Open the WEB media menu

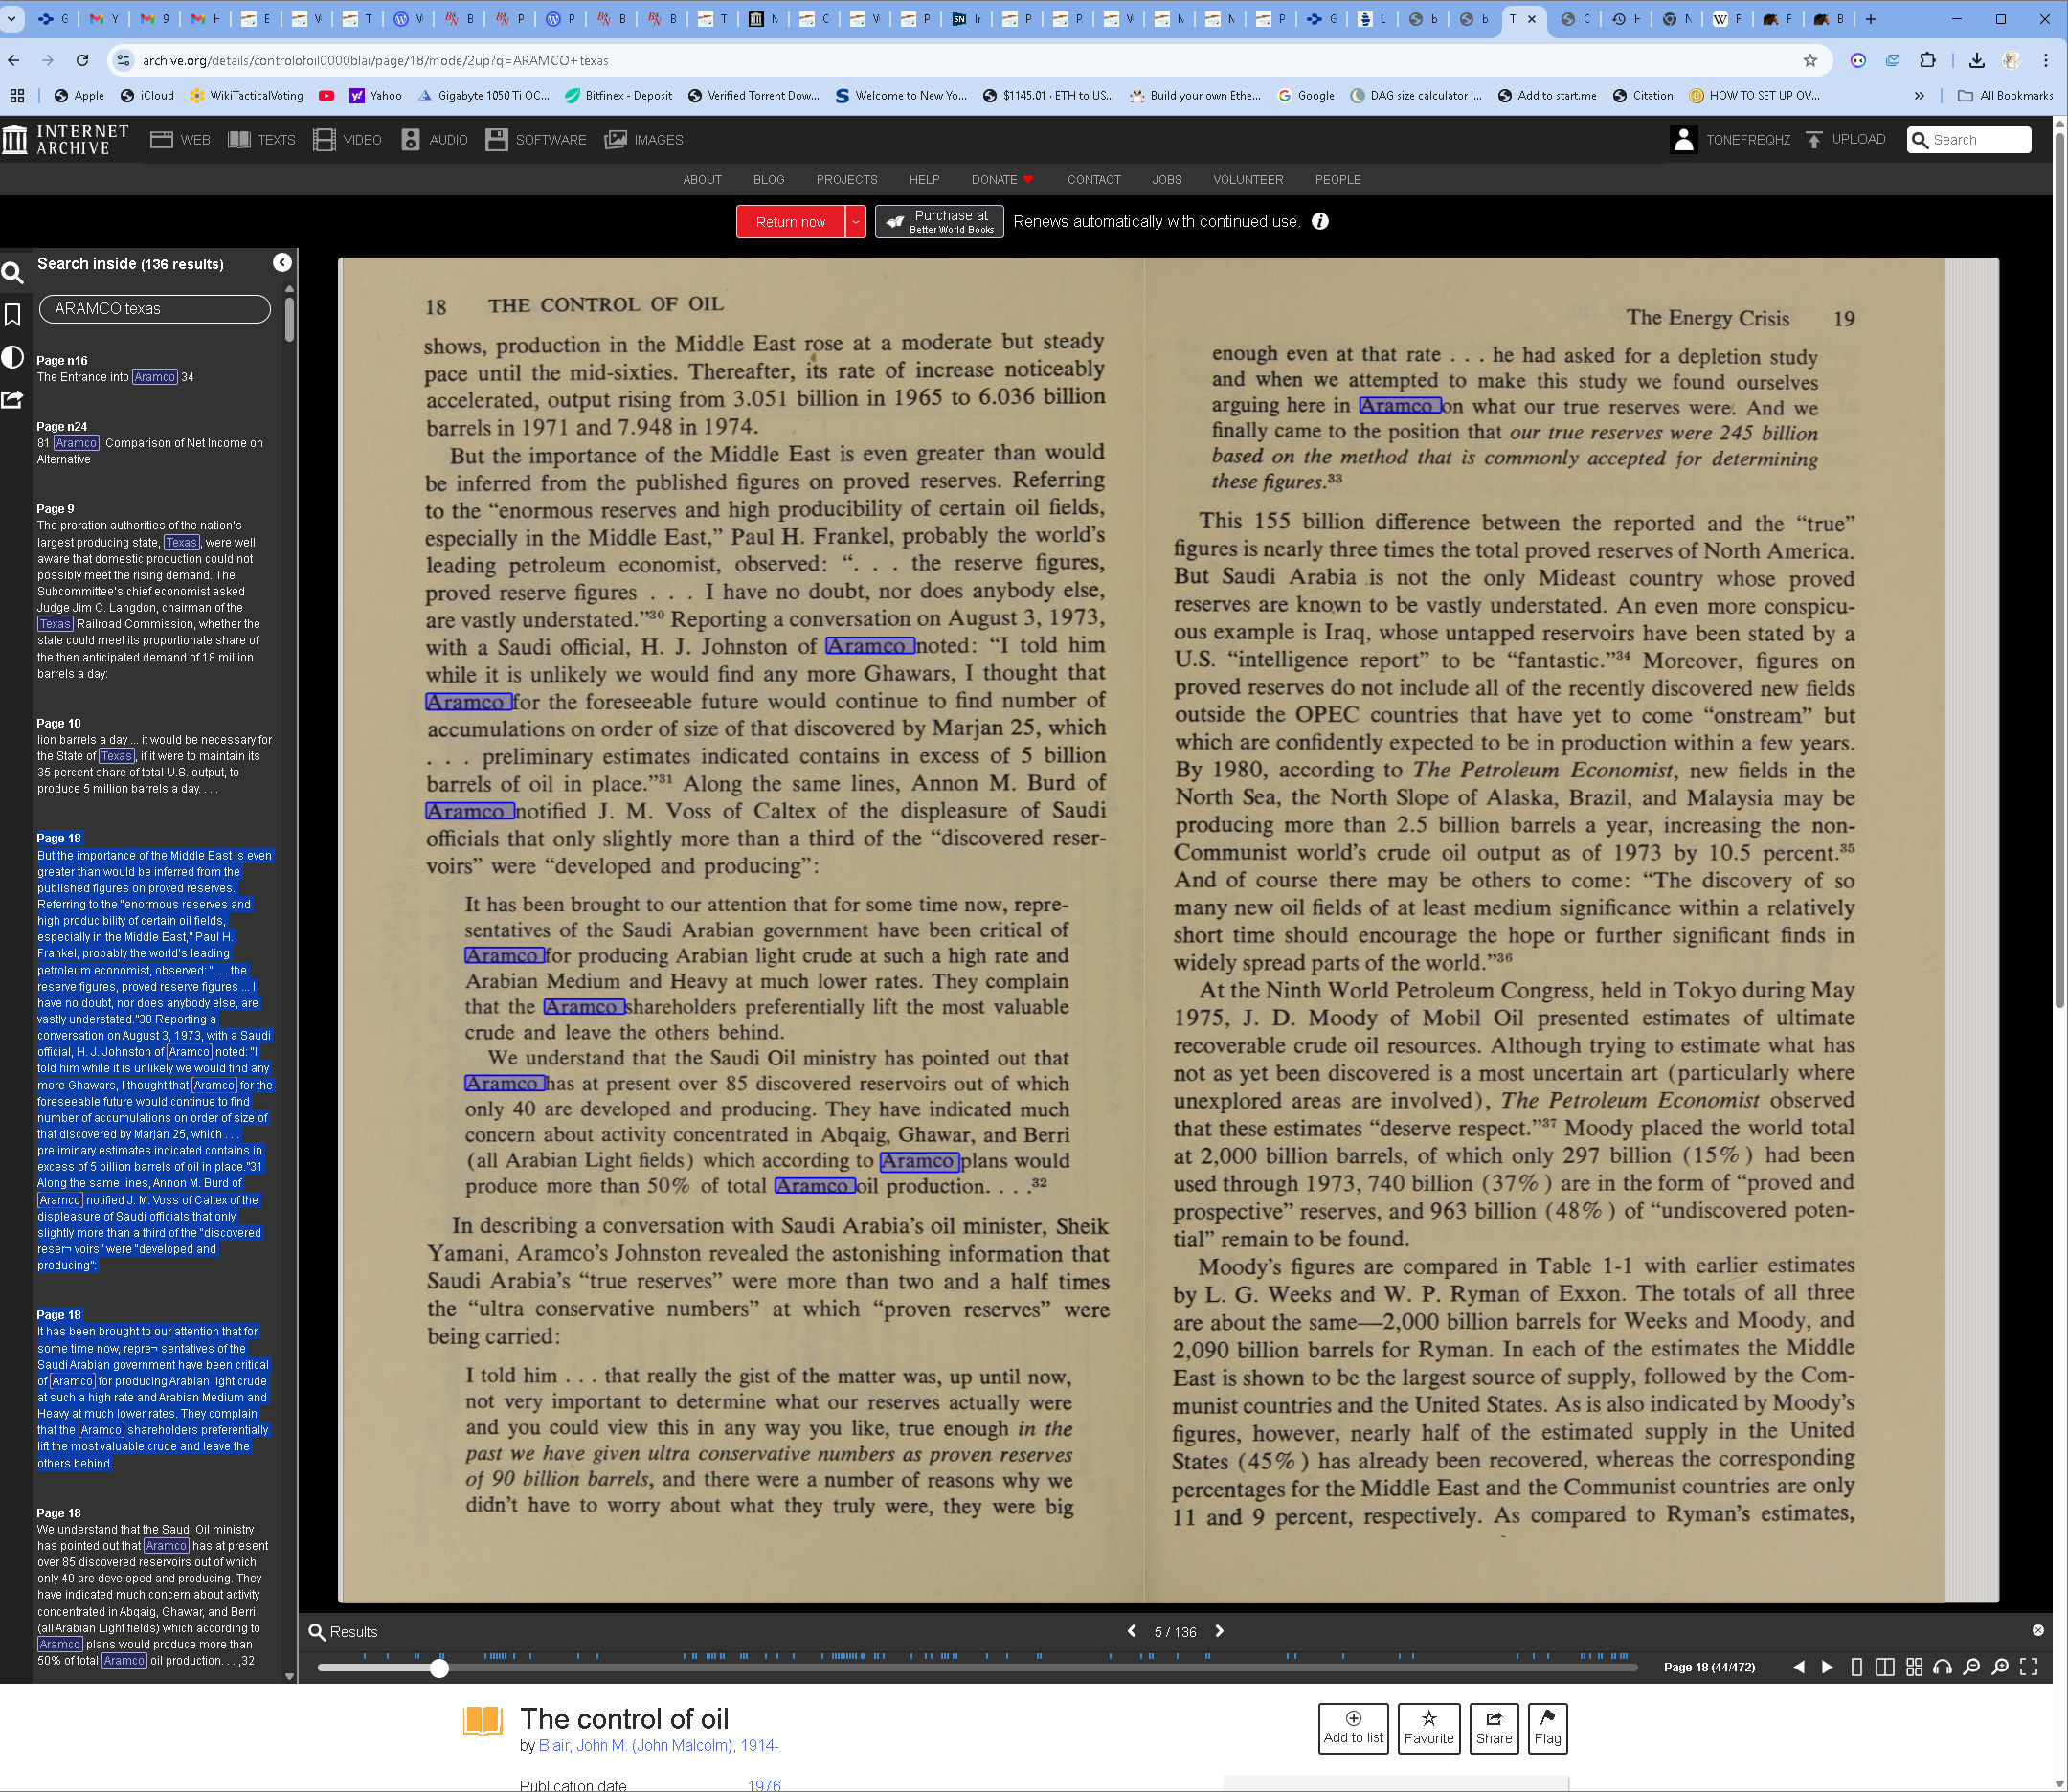tap(180, 140)
